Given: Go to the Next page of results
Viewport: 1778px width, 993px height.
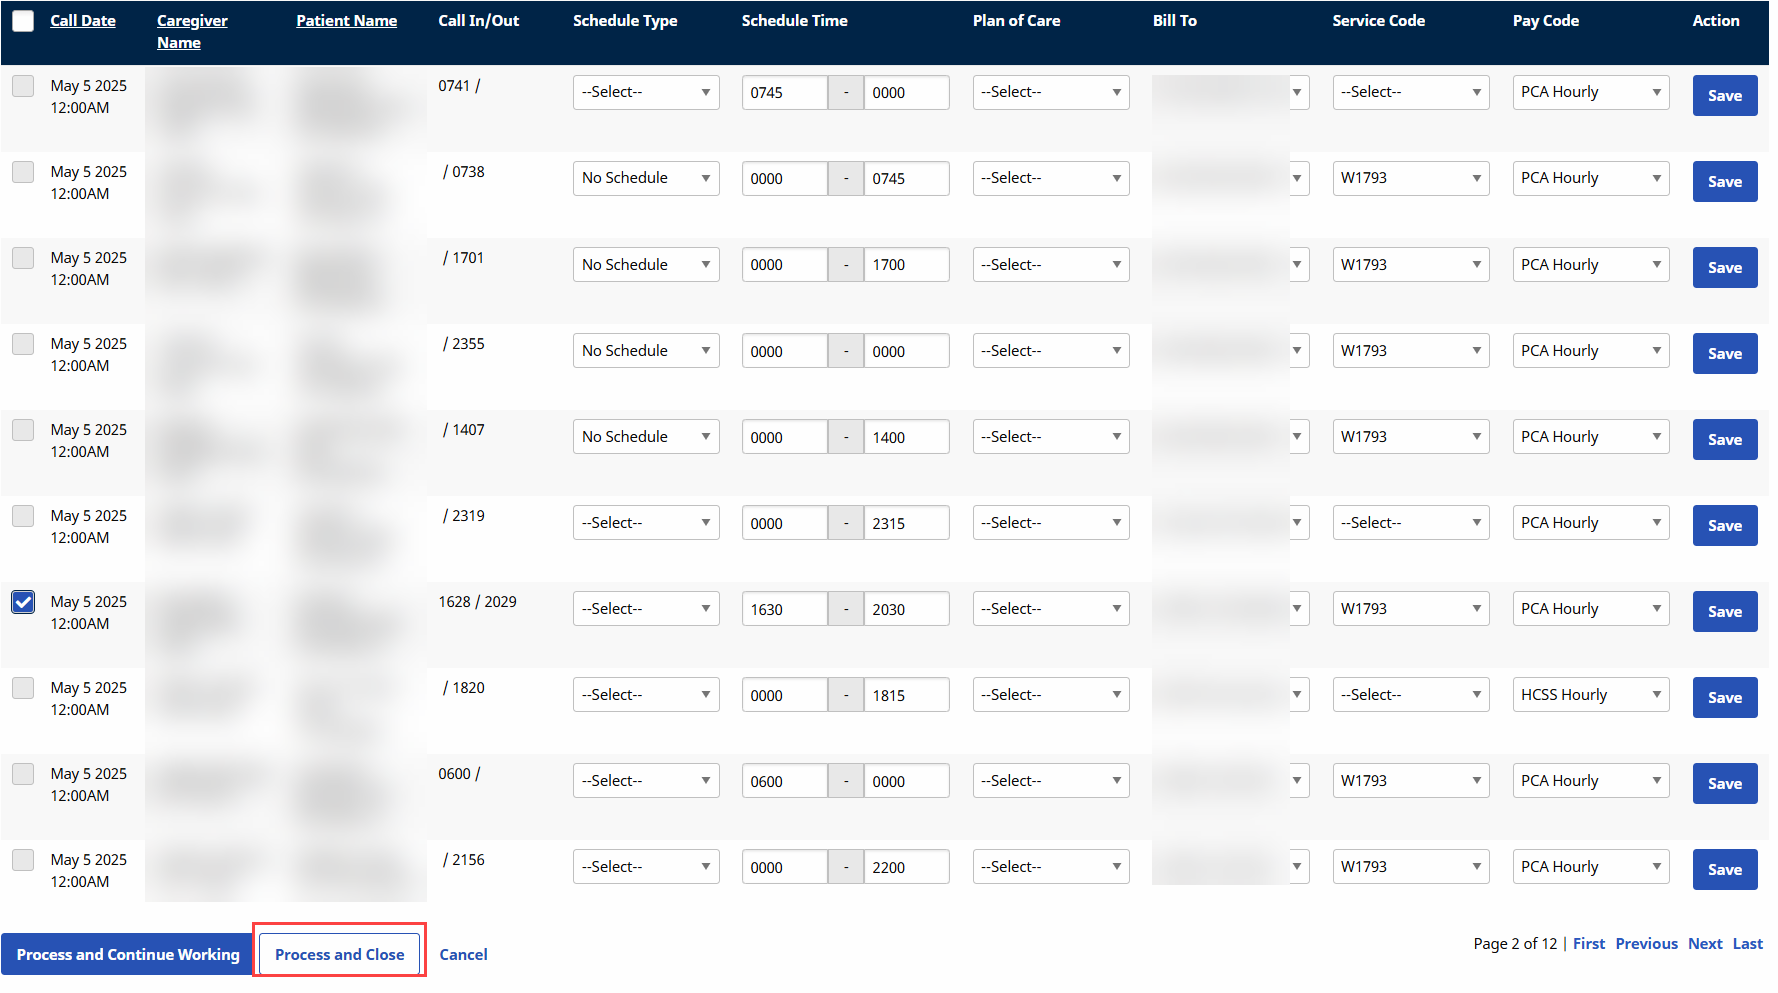Looking at the screenshot, I should tap(1704, 943).
